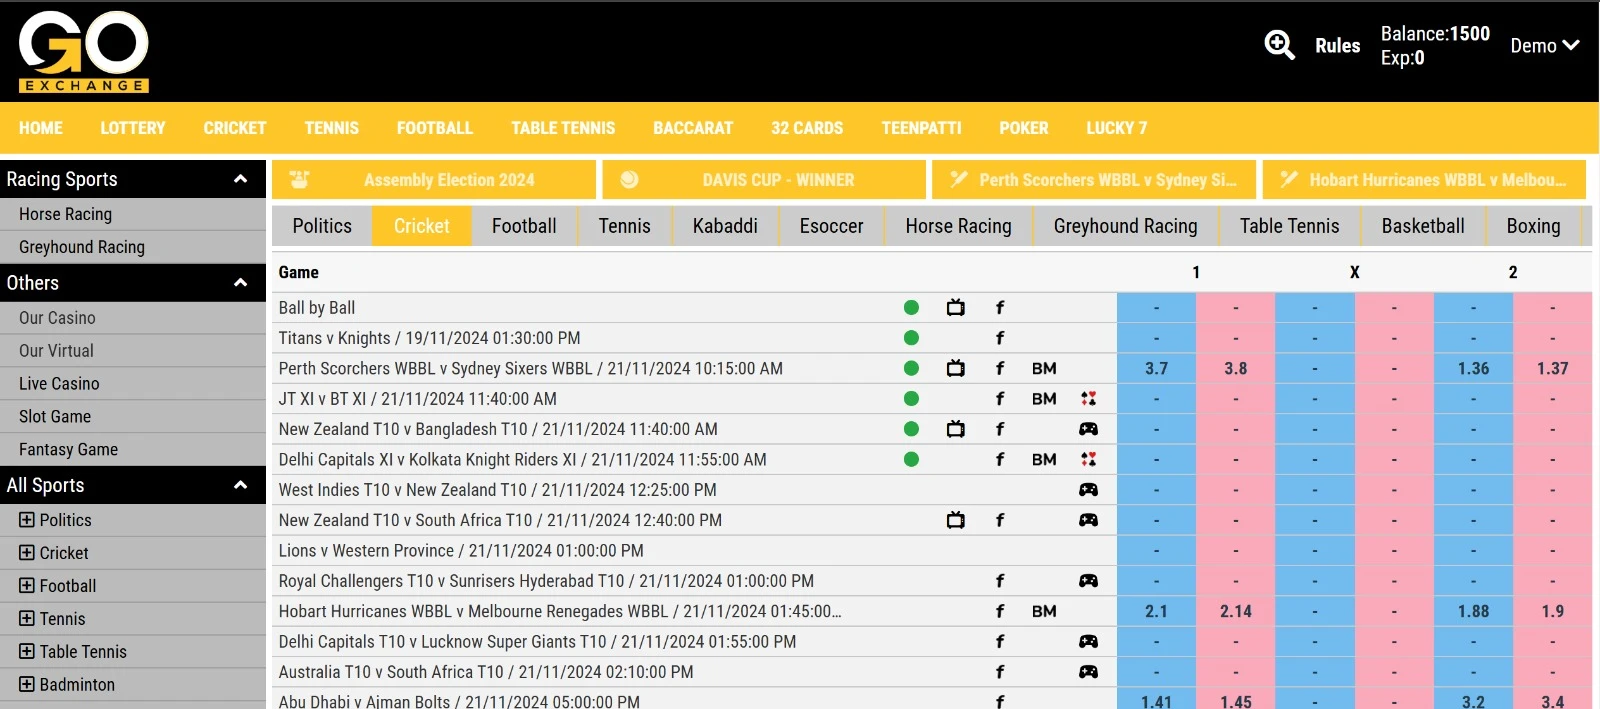Click the red toss icon for Delhi Capitals XI row
The height and width of the screenshot is (709, 1600).
coord(1088,459)
